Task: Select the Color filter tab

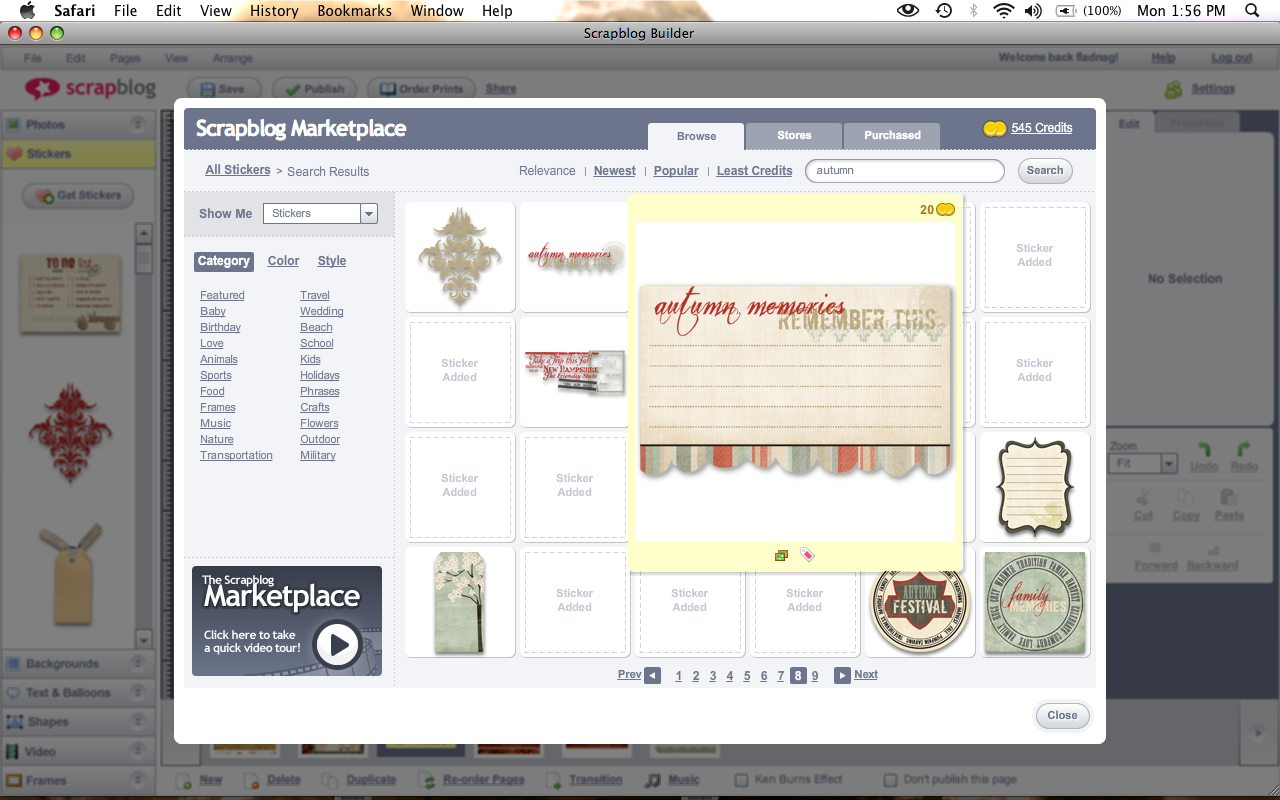Action: tap(283, 261)
